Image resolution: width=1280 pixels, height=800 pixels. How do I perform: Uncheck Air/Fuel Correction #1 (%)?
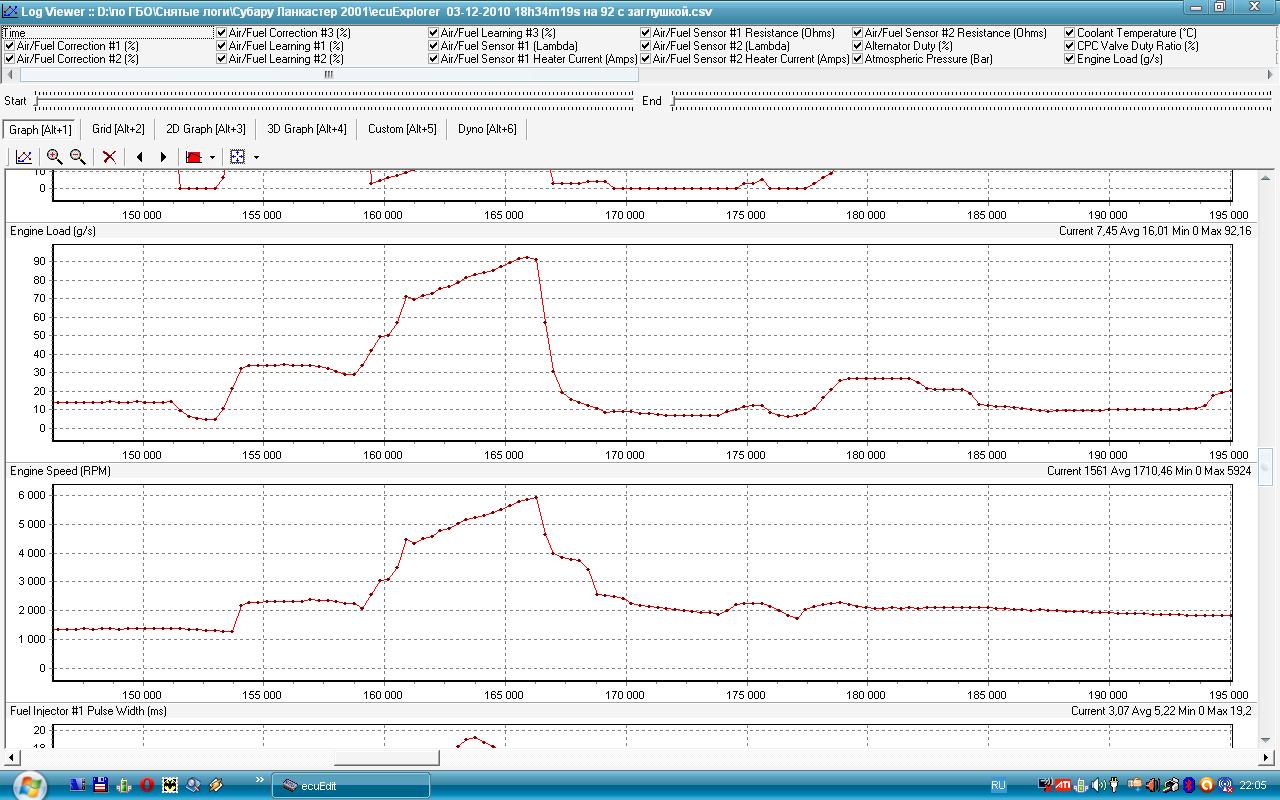tap(9, 46)
